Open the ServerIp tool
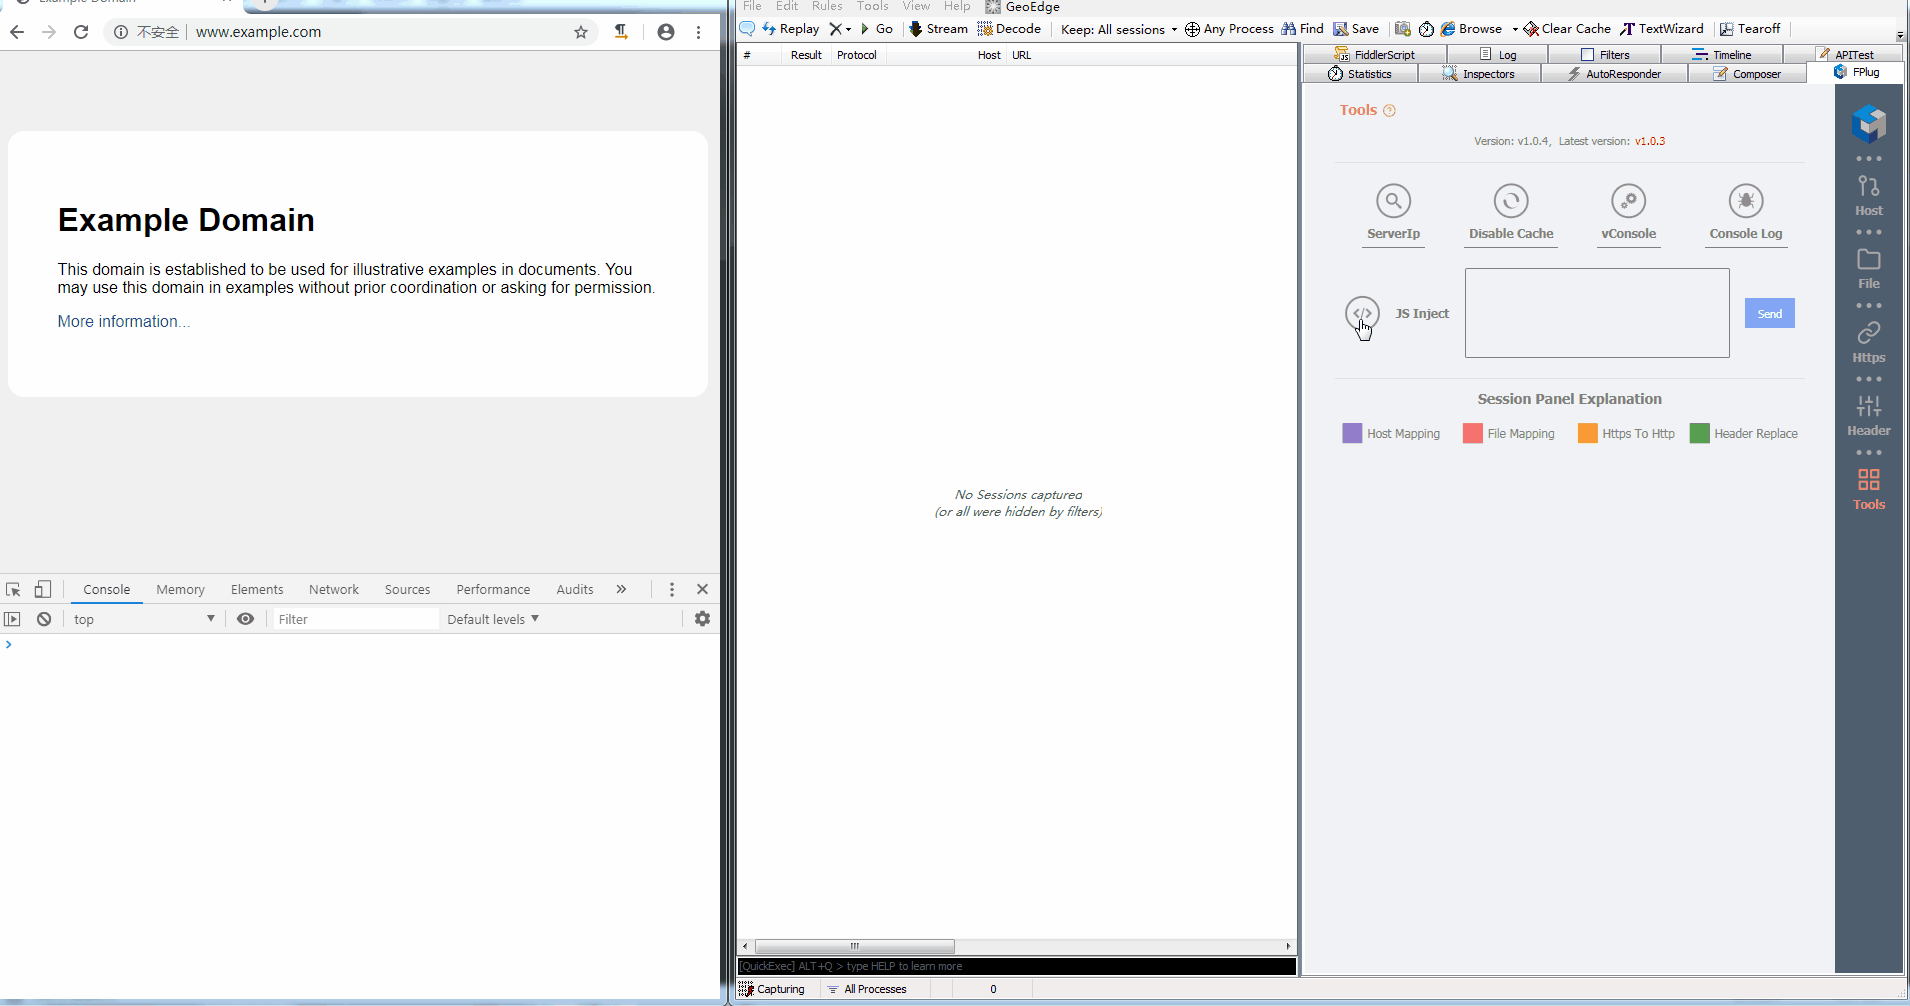 coord(1393,213)
